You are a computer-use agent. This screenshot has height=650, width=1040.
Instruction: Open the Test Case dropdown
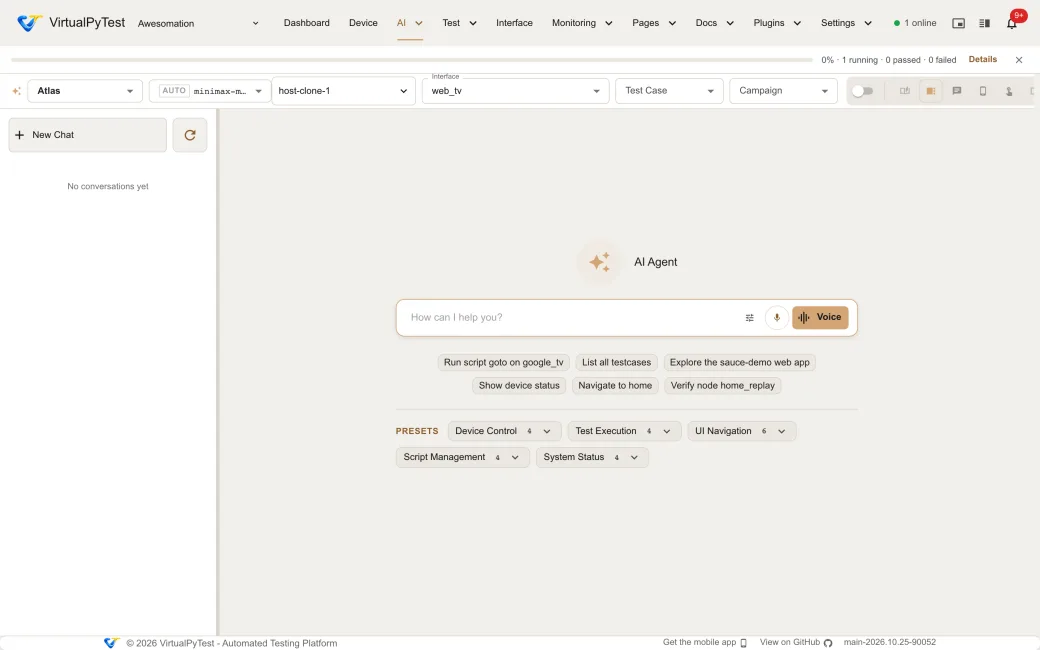point(669,91)
